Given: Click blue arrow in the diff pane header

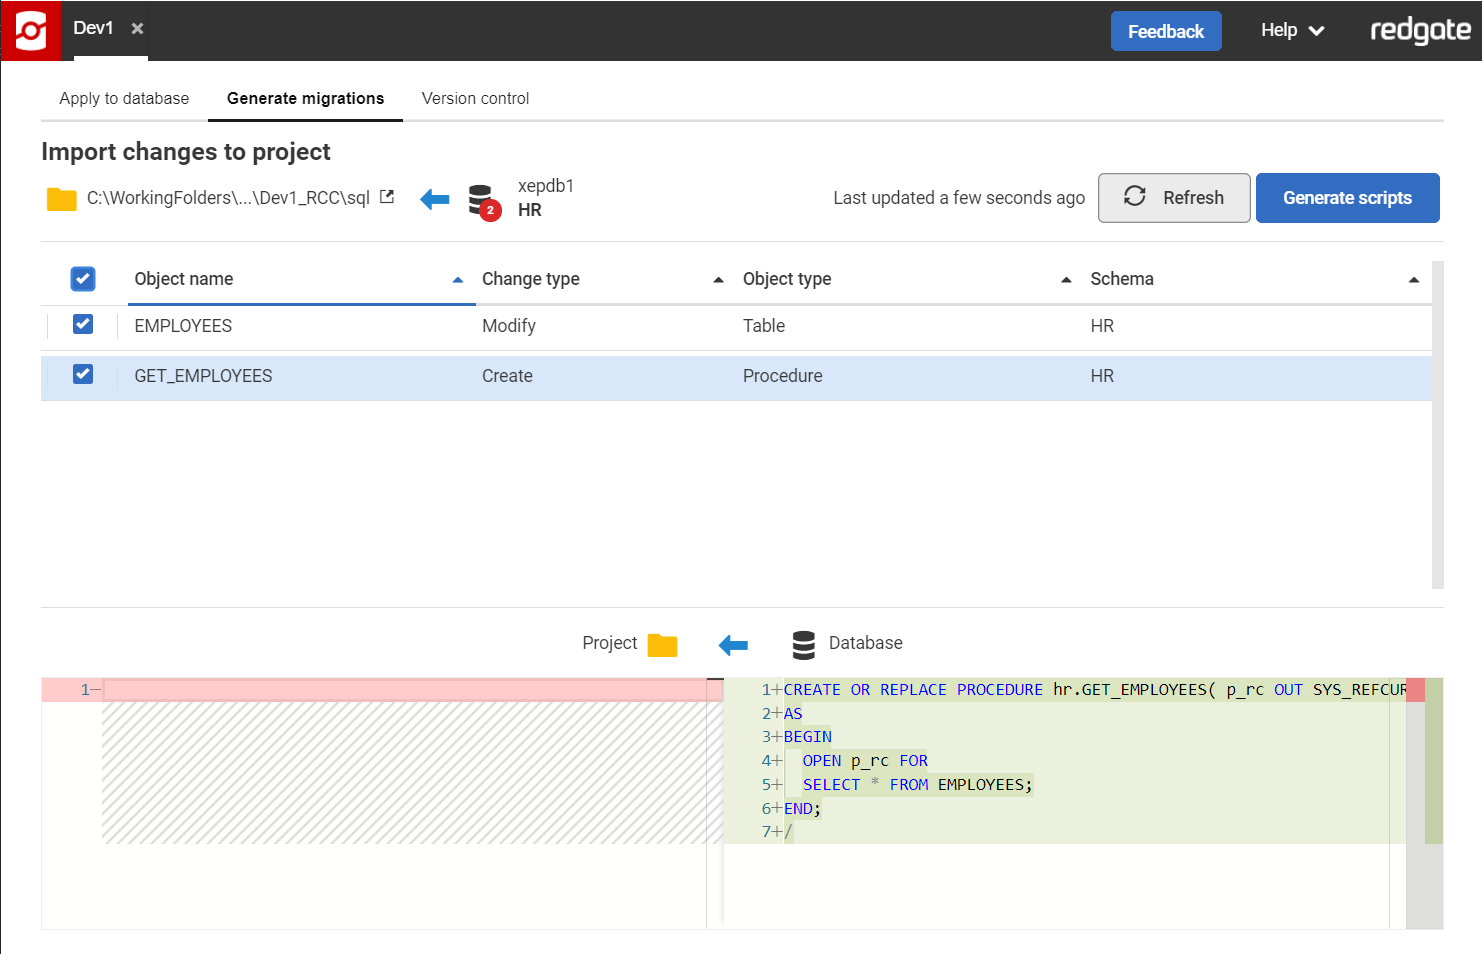Looking at the screenshot, I should point(733,645).
